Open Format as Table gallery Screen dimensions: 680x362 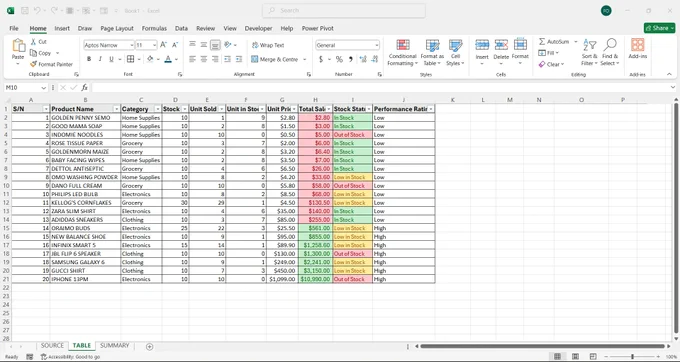432,52
